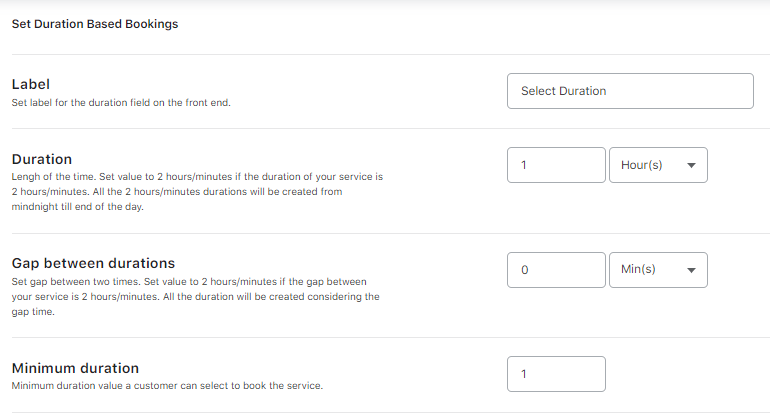Click the Label input containing Select Duration
This screenshot has width=770, height=420.
tap(630, 91)
